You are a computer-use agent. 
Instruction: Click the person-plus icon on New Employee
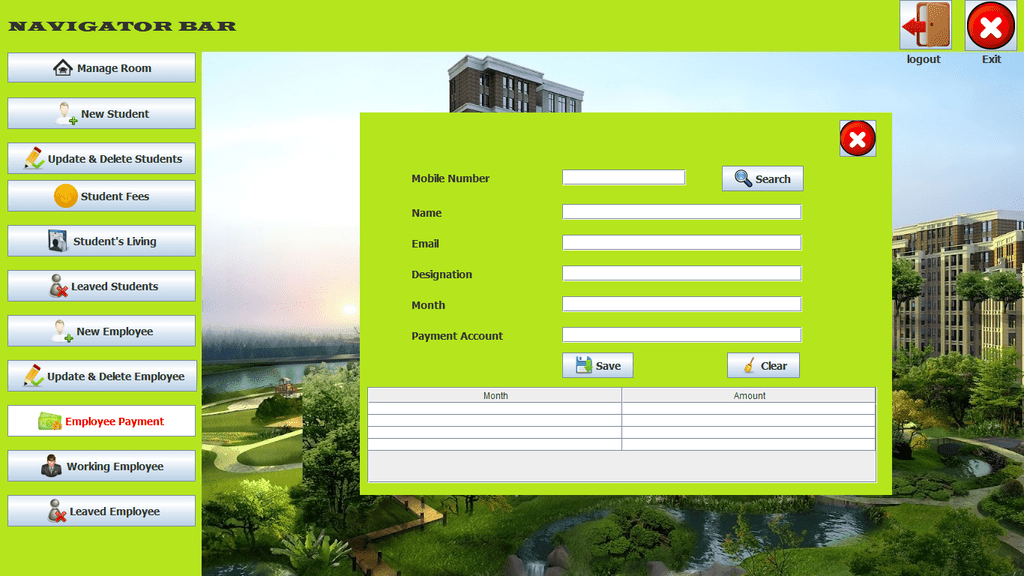coord(61,331)
